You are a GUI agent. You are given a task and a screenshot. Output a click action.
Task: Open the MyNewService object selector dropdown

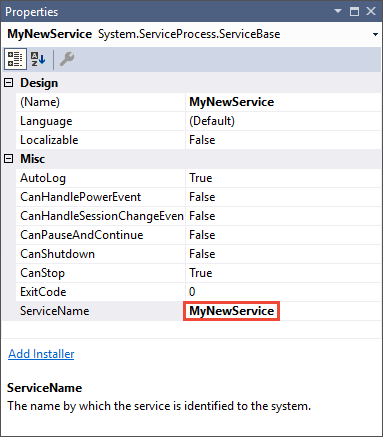coord(375,34)
